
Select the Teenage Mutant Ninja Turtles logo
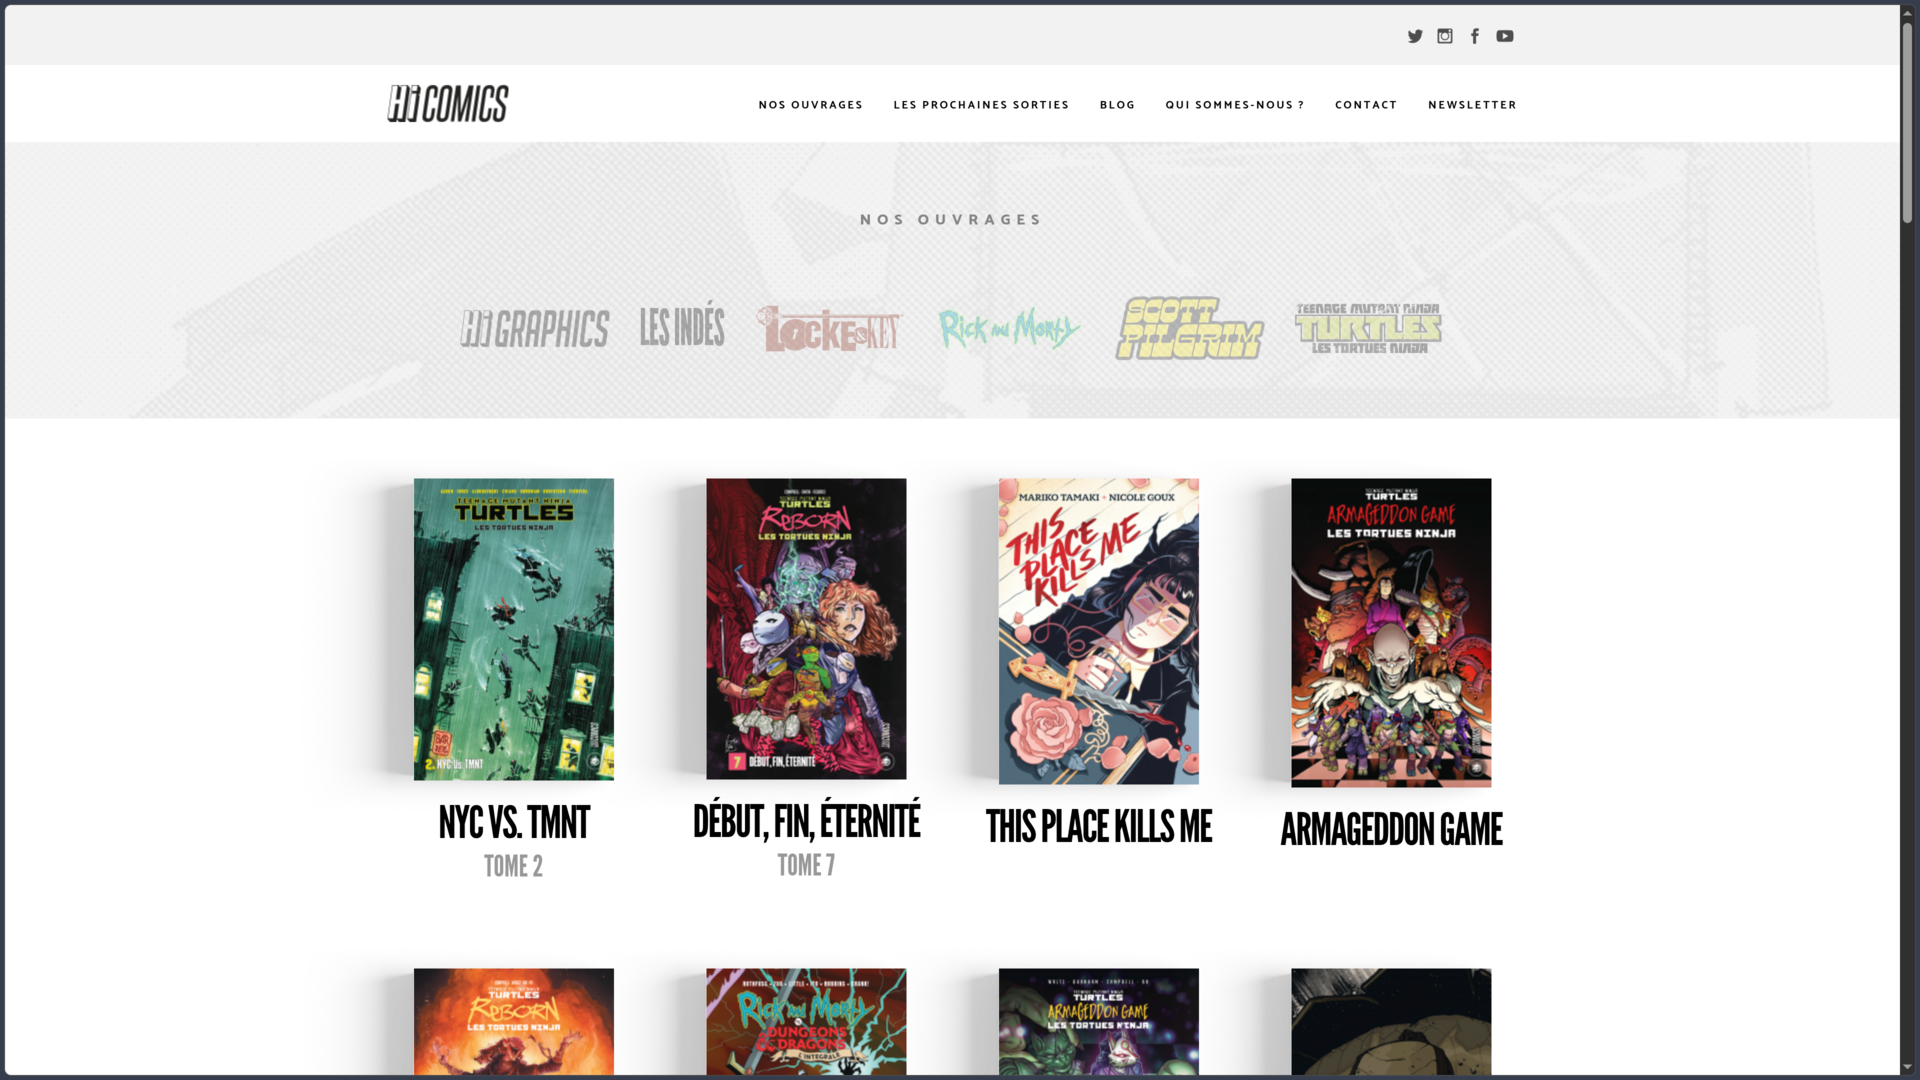[x=1368, y=328]
